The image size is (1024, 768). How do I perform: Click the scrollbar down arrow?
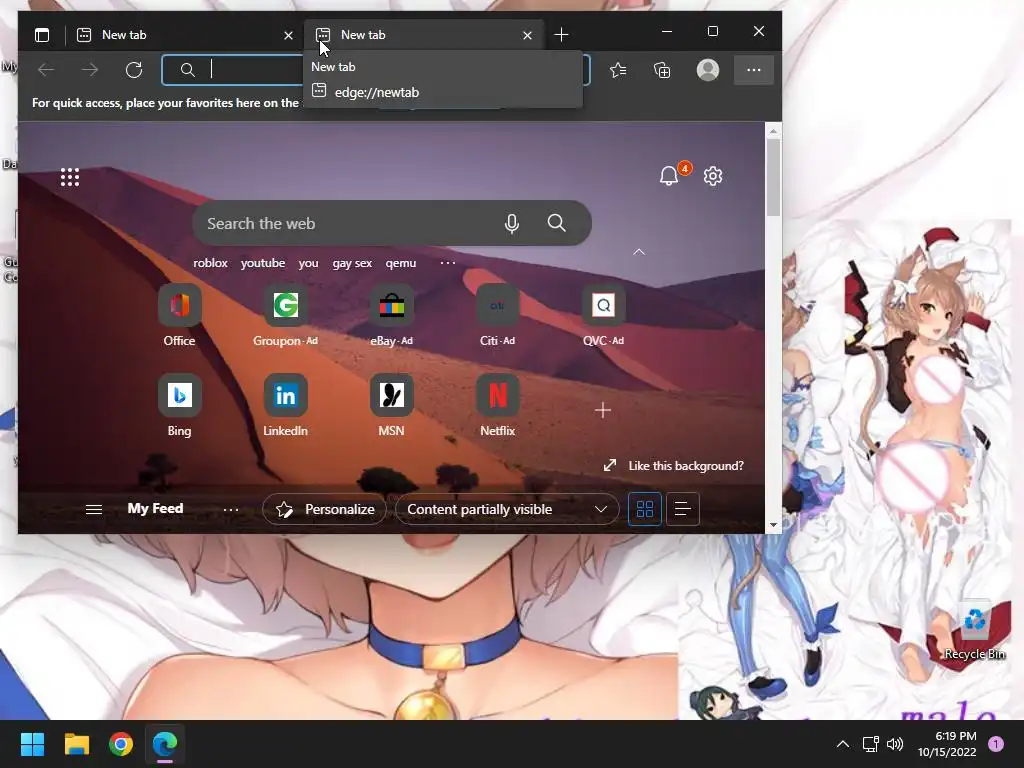tap(773, 525)
